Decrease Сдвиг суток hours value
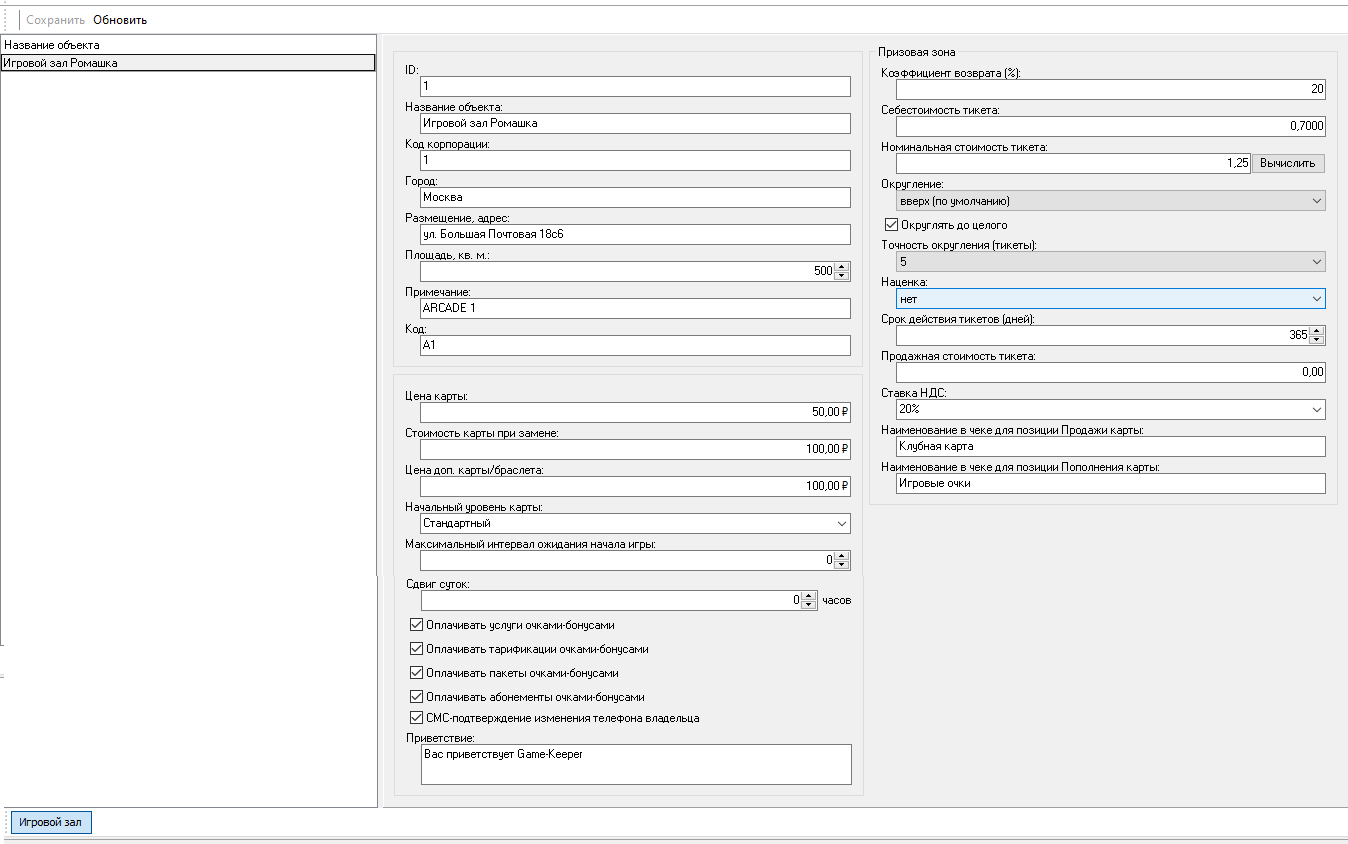The image size is (1348, 844). [809, 605]
